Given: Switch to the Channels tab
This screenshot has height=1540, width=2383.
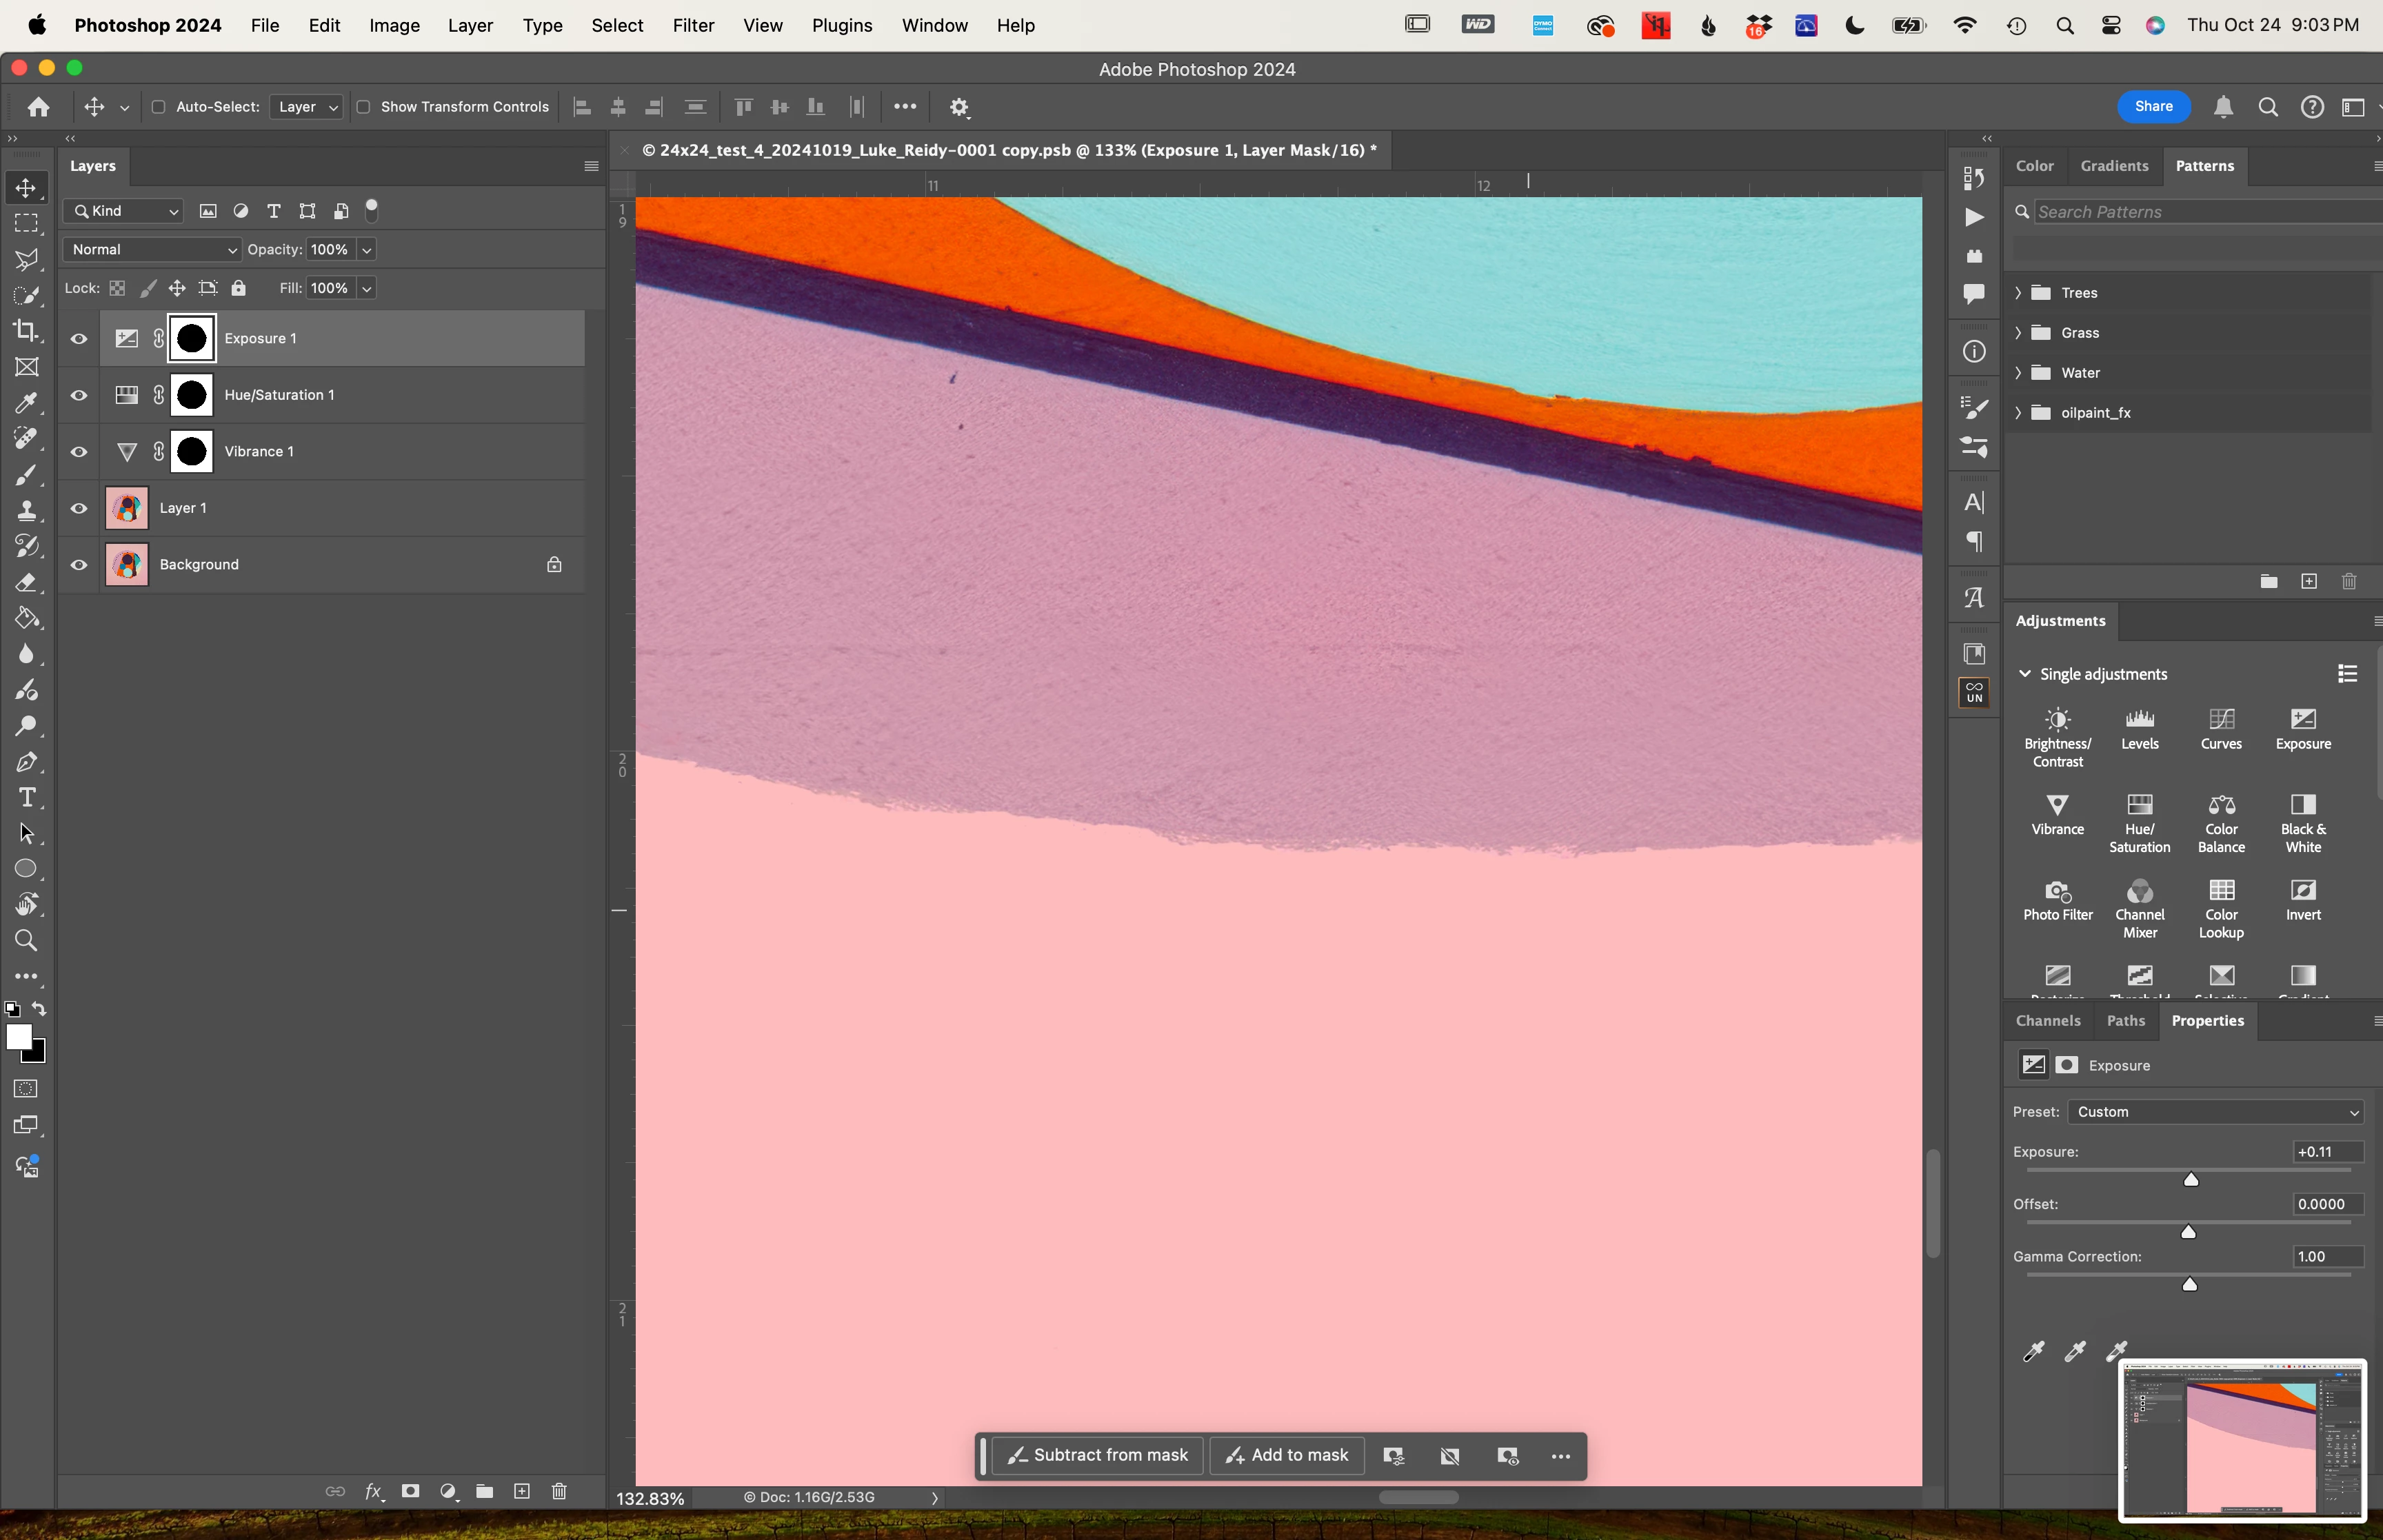Looking at the screenshot, I should click(2047, 1020).
